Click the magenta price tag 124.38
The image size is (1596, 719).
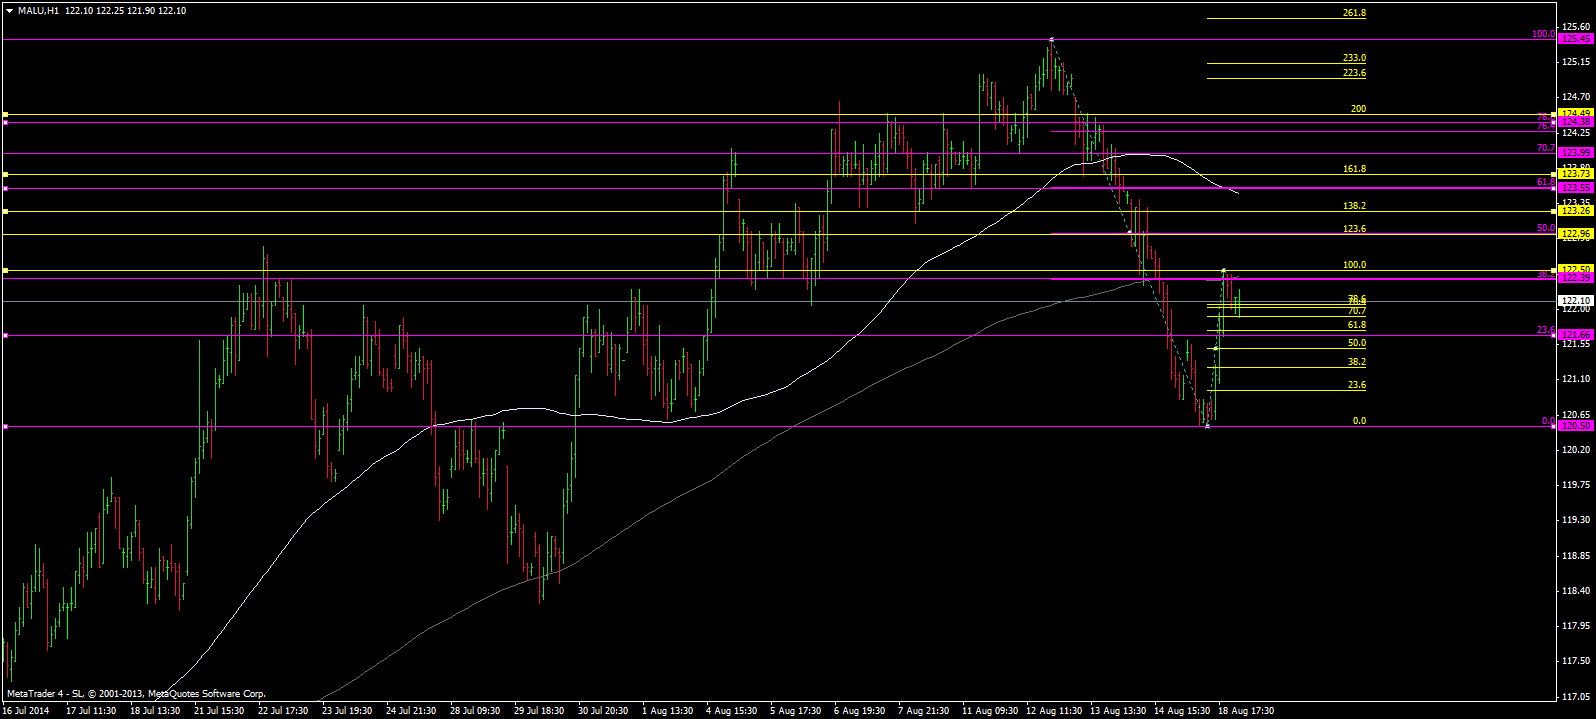1575,123
